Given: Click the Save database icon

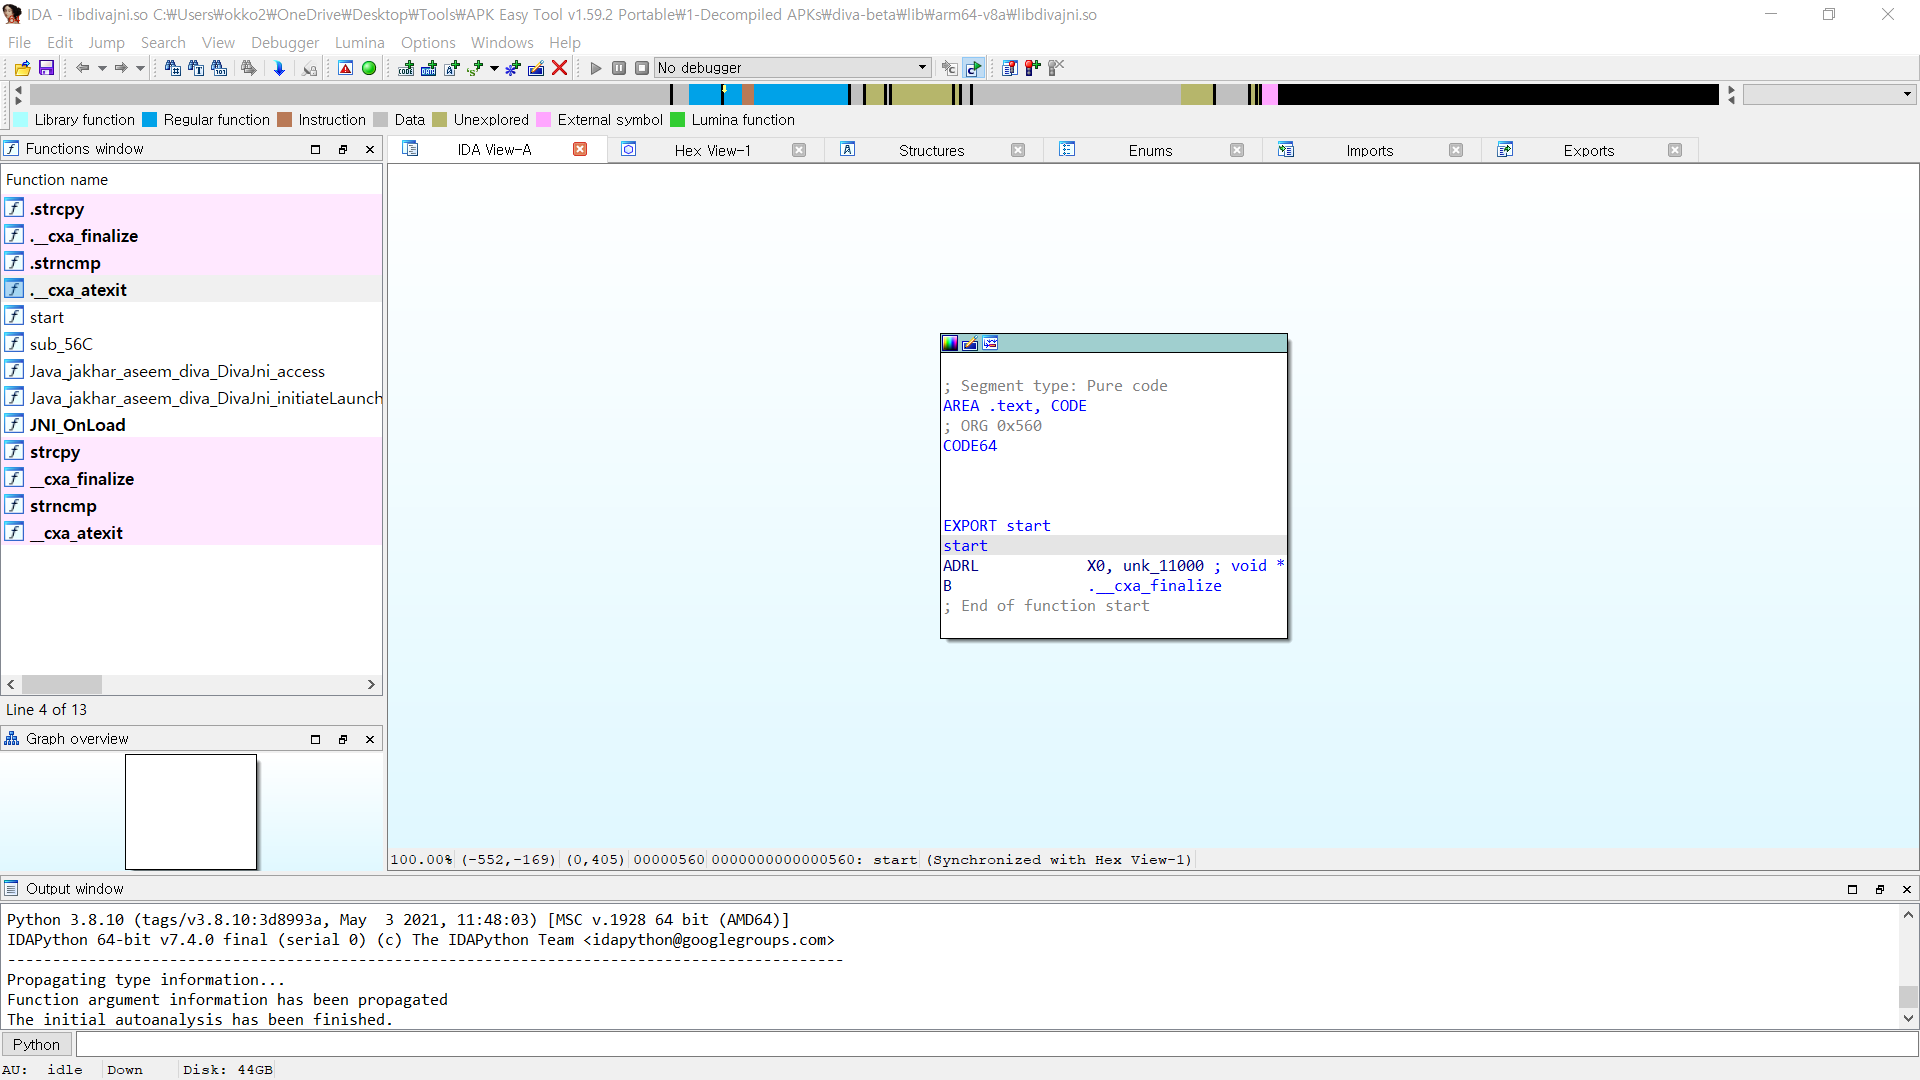Looking at the screenshot, I should tap(46, 68).
